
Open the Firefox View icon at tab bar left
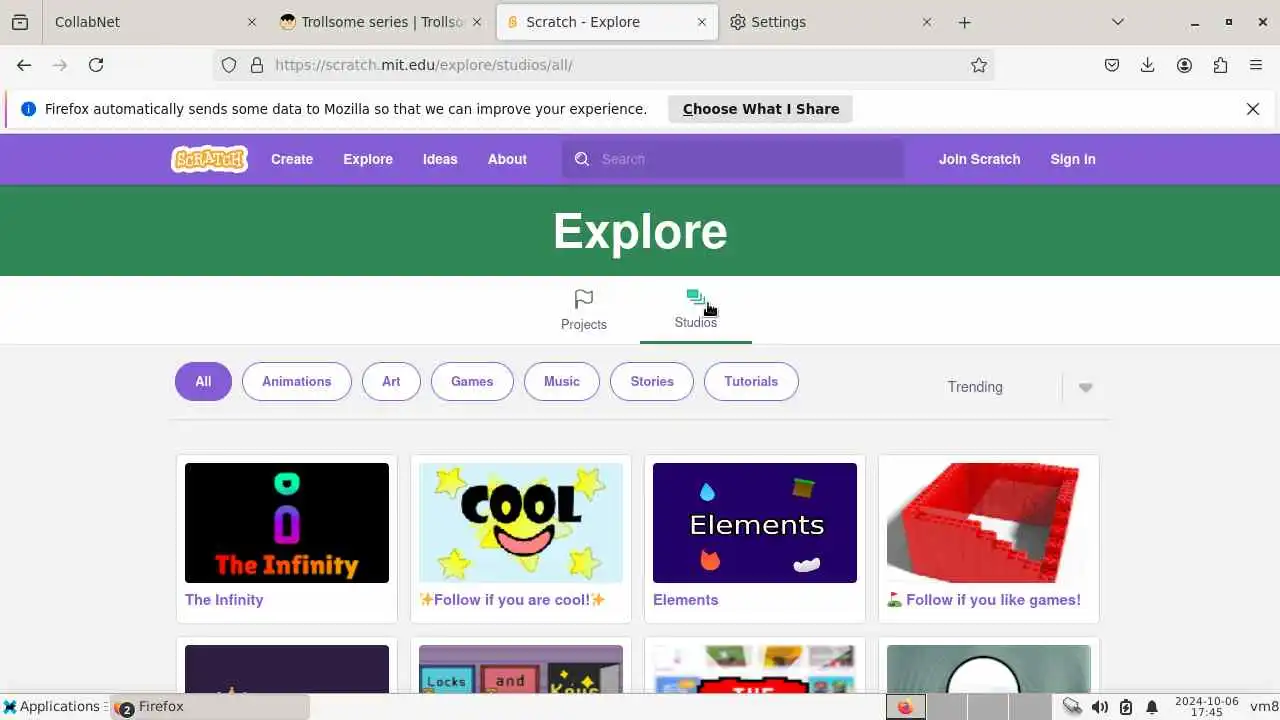(x=20, y=22)
